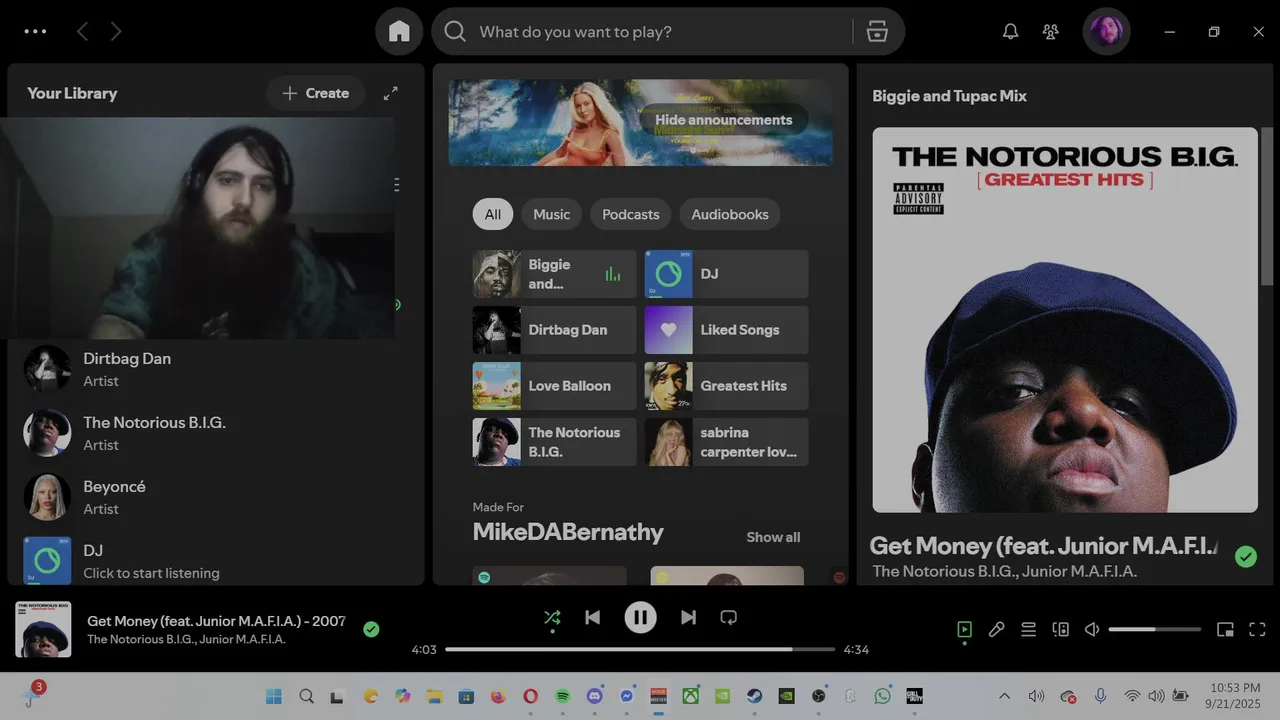Open Dirtbag Dan shortcut tile
This screenshot has width=1280, height=720.
pos(554,330)
